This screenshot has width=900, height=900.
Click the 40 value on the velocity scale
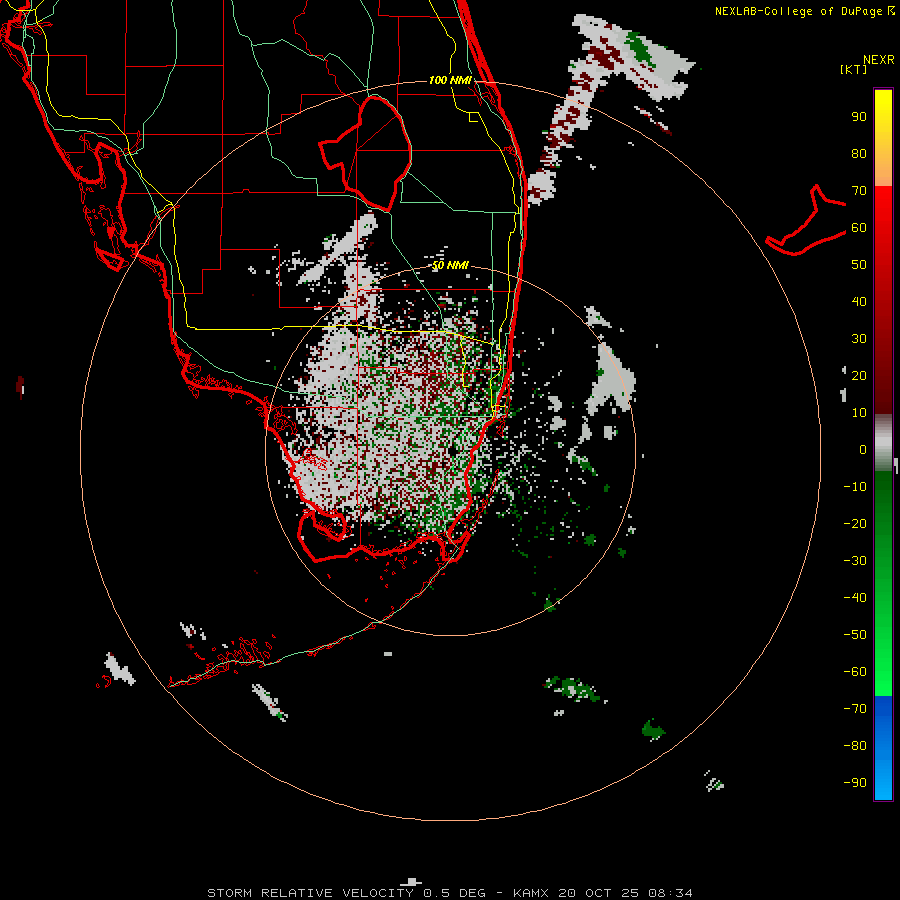(x=859, y=302)
